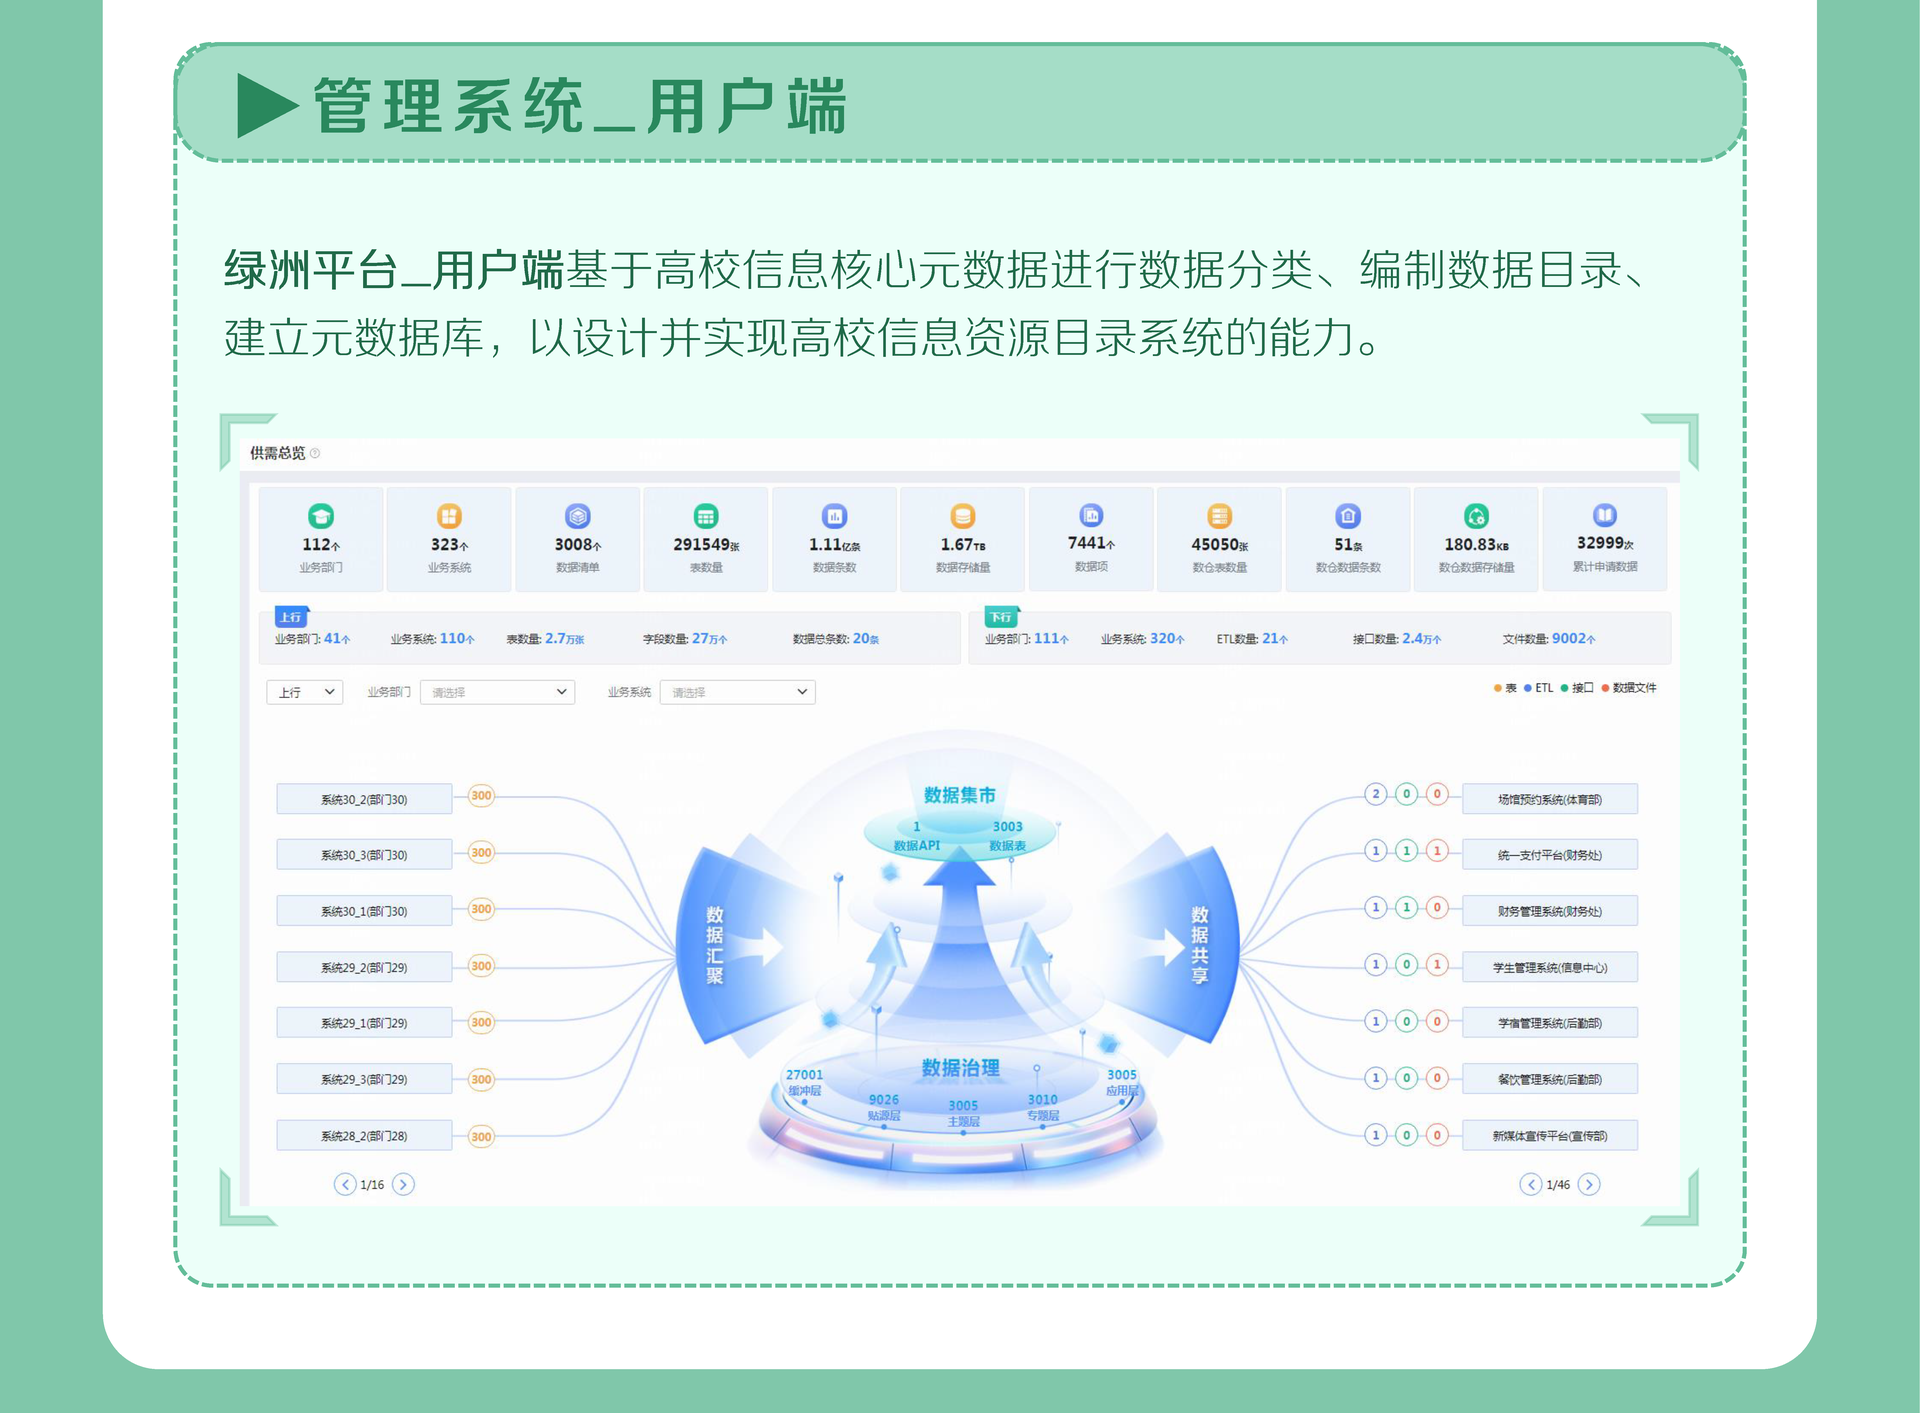Go to next page of right list
This screenshot has width=1920, height=1413.
click(1588, 1184)
